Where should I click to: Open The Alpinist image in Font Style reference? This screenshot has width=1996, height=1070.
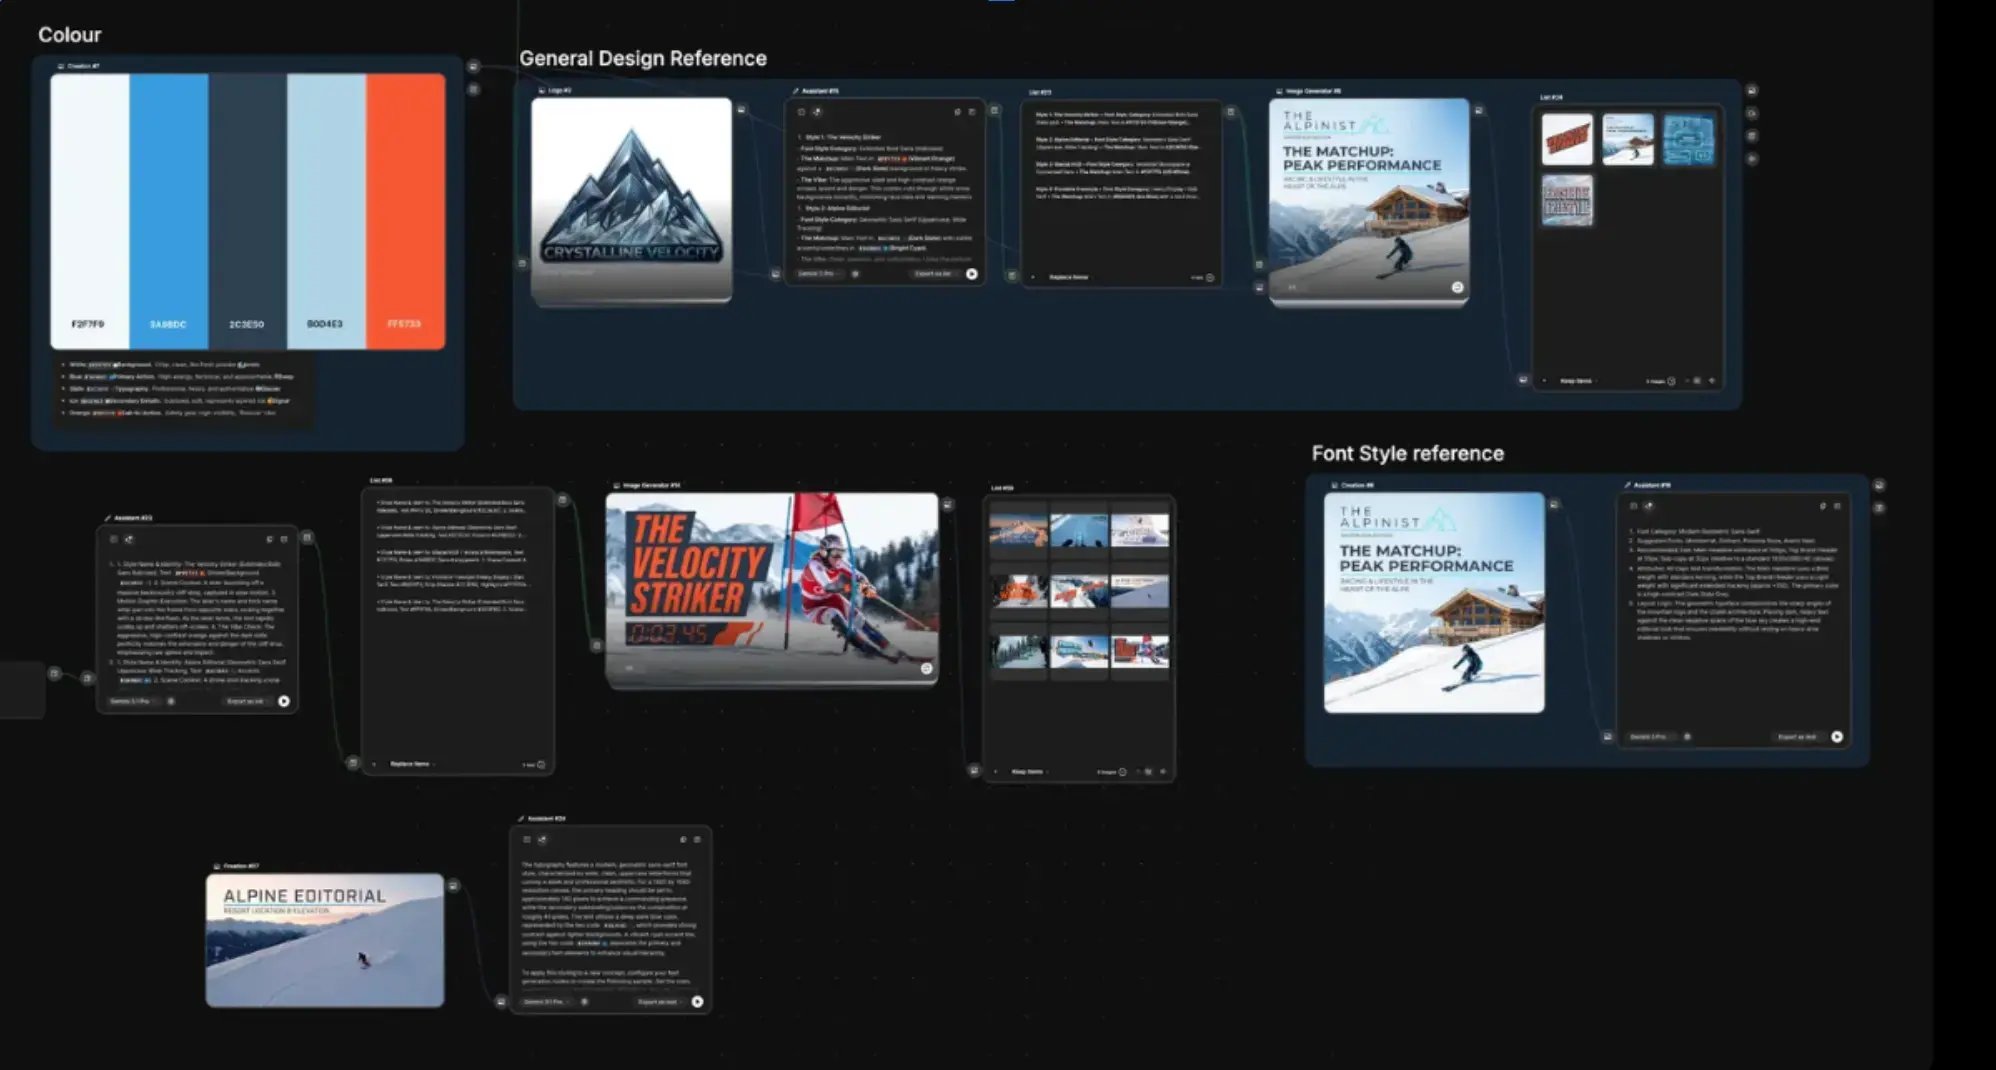pos(1434,602)
